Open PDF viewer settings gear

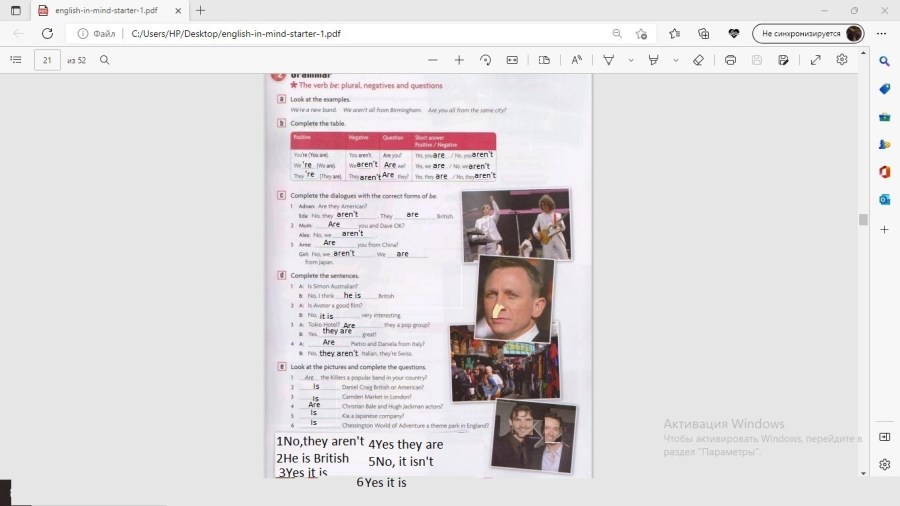(842, 60)
